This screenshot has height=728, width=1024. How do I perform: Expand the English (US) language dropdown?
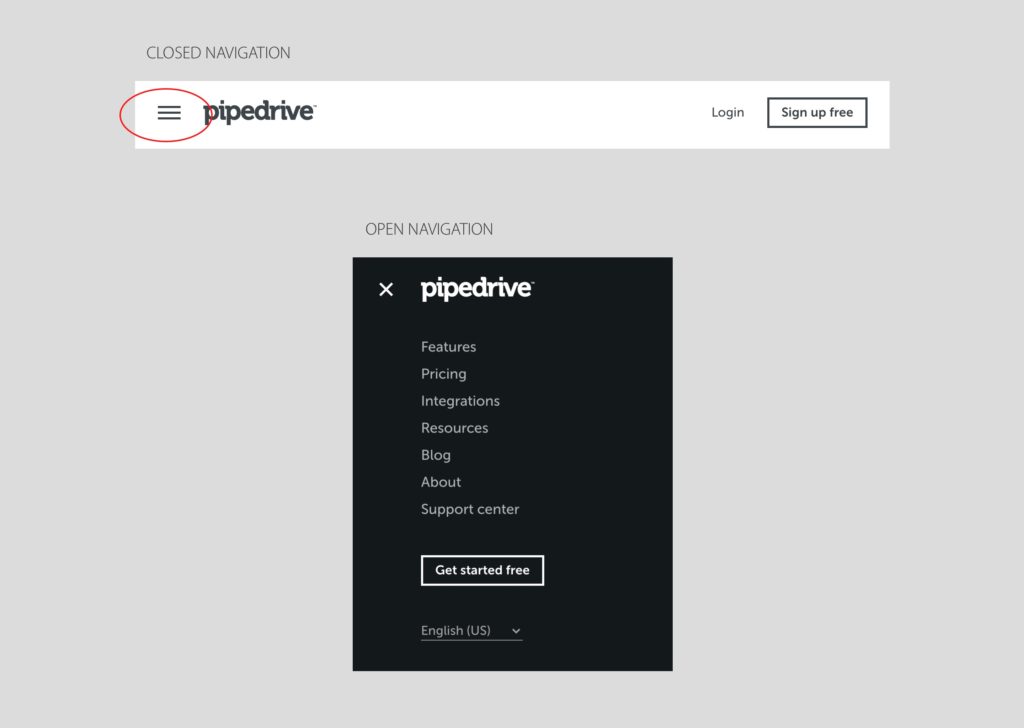coord(472,631)
